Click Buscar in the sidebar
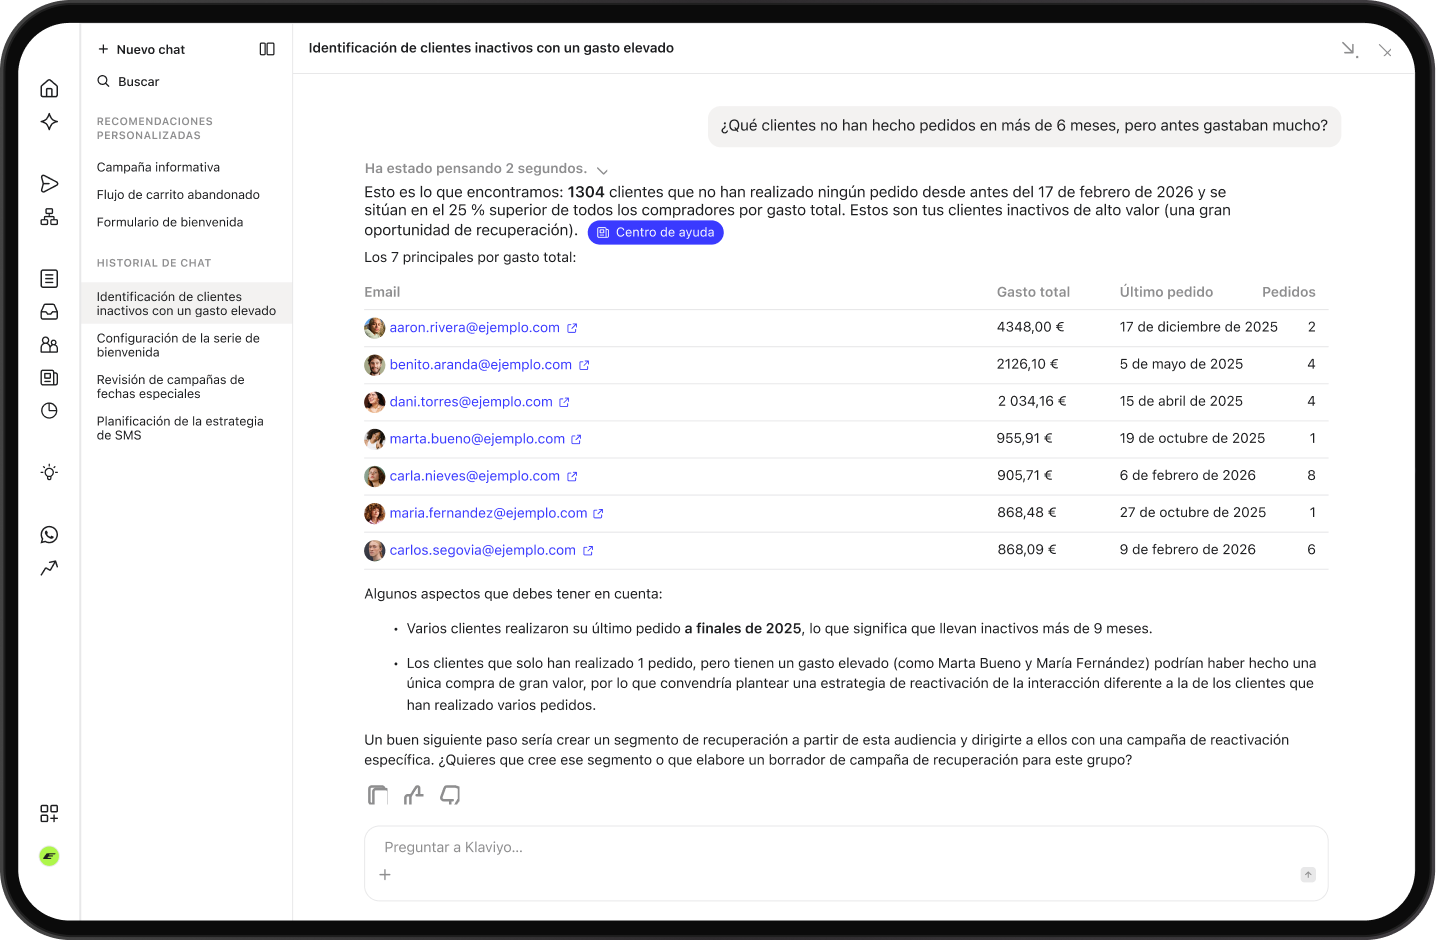This screenshot has width=1436, height=941. click(128, 82)
